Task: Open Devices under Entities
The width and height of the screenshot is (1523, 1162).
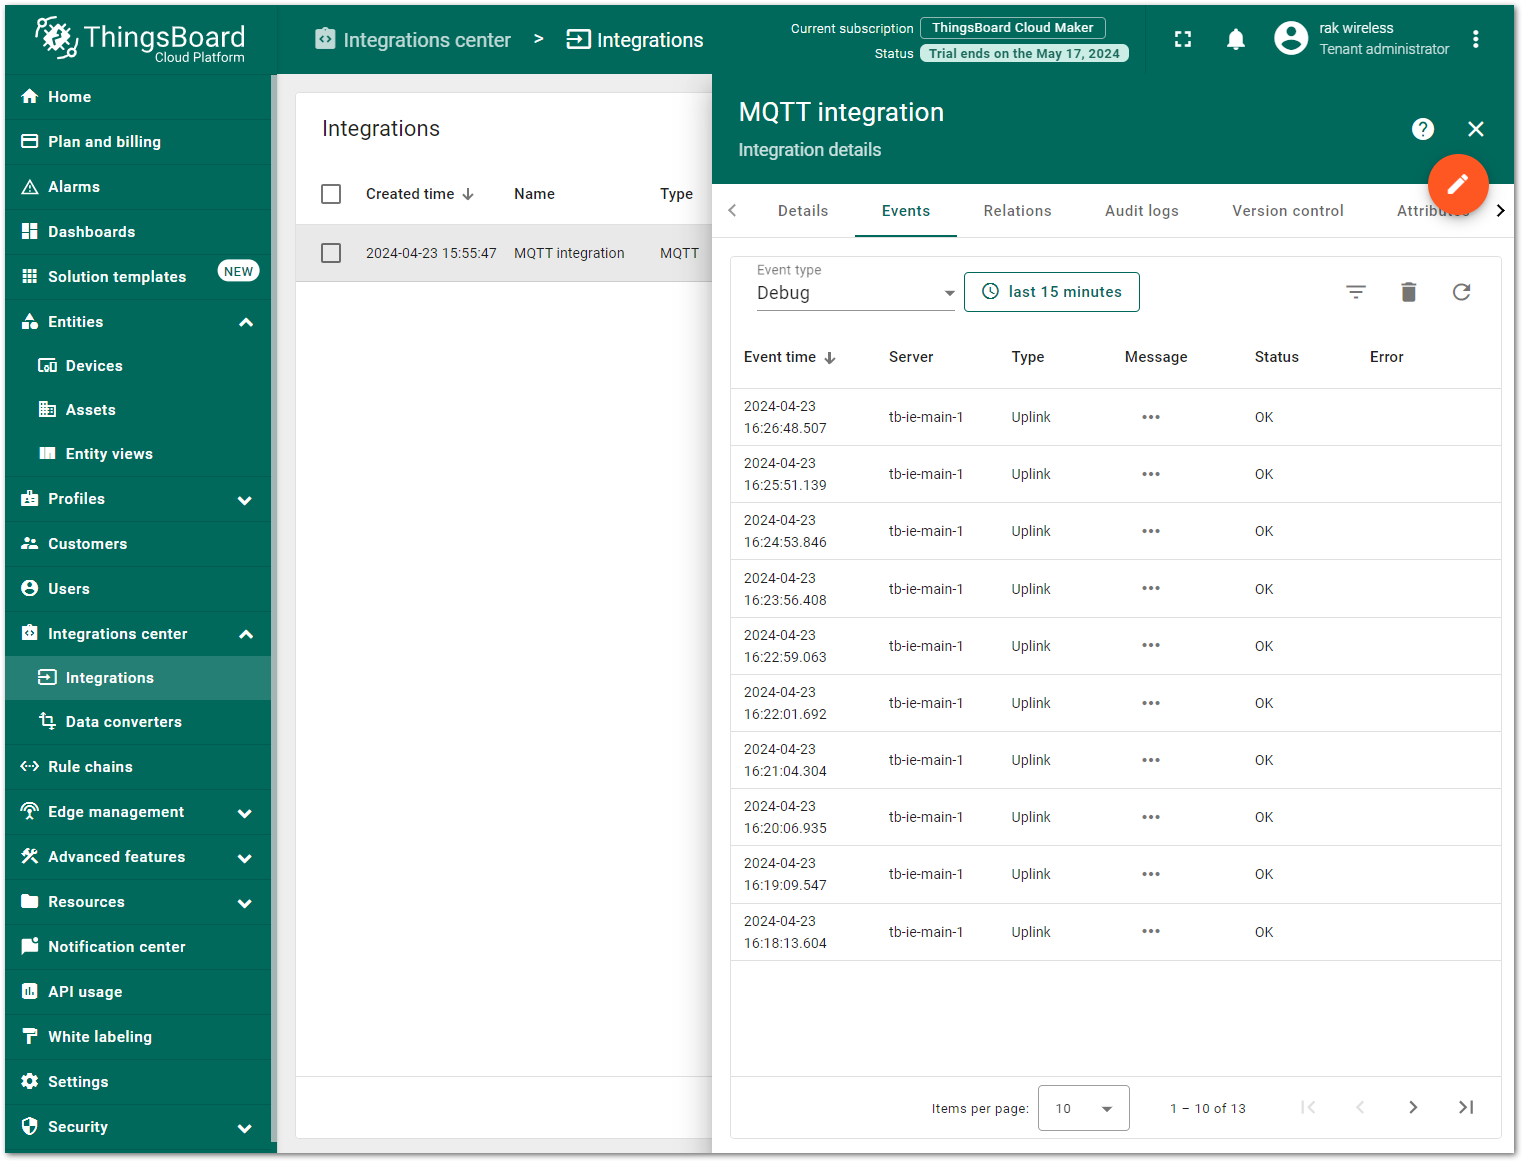Action: pyautogui.click(x=138, y=366)
